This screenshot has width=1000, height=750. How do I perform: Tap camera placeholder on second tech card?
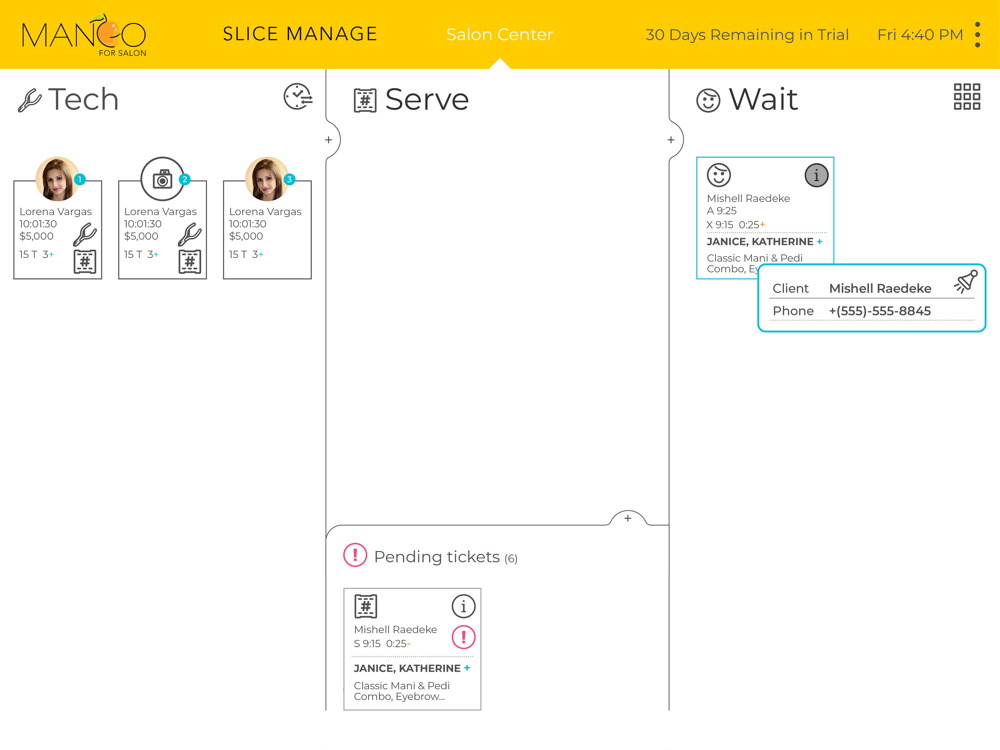(x=163, y=179)
